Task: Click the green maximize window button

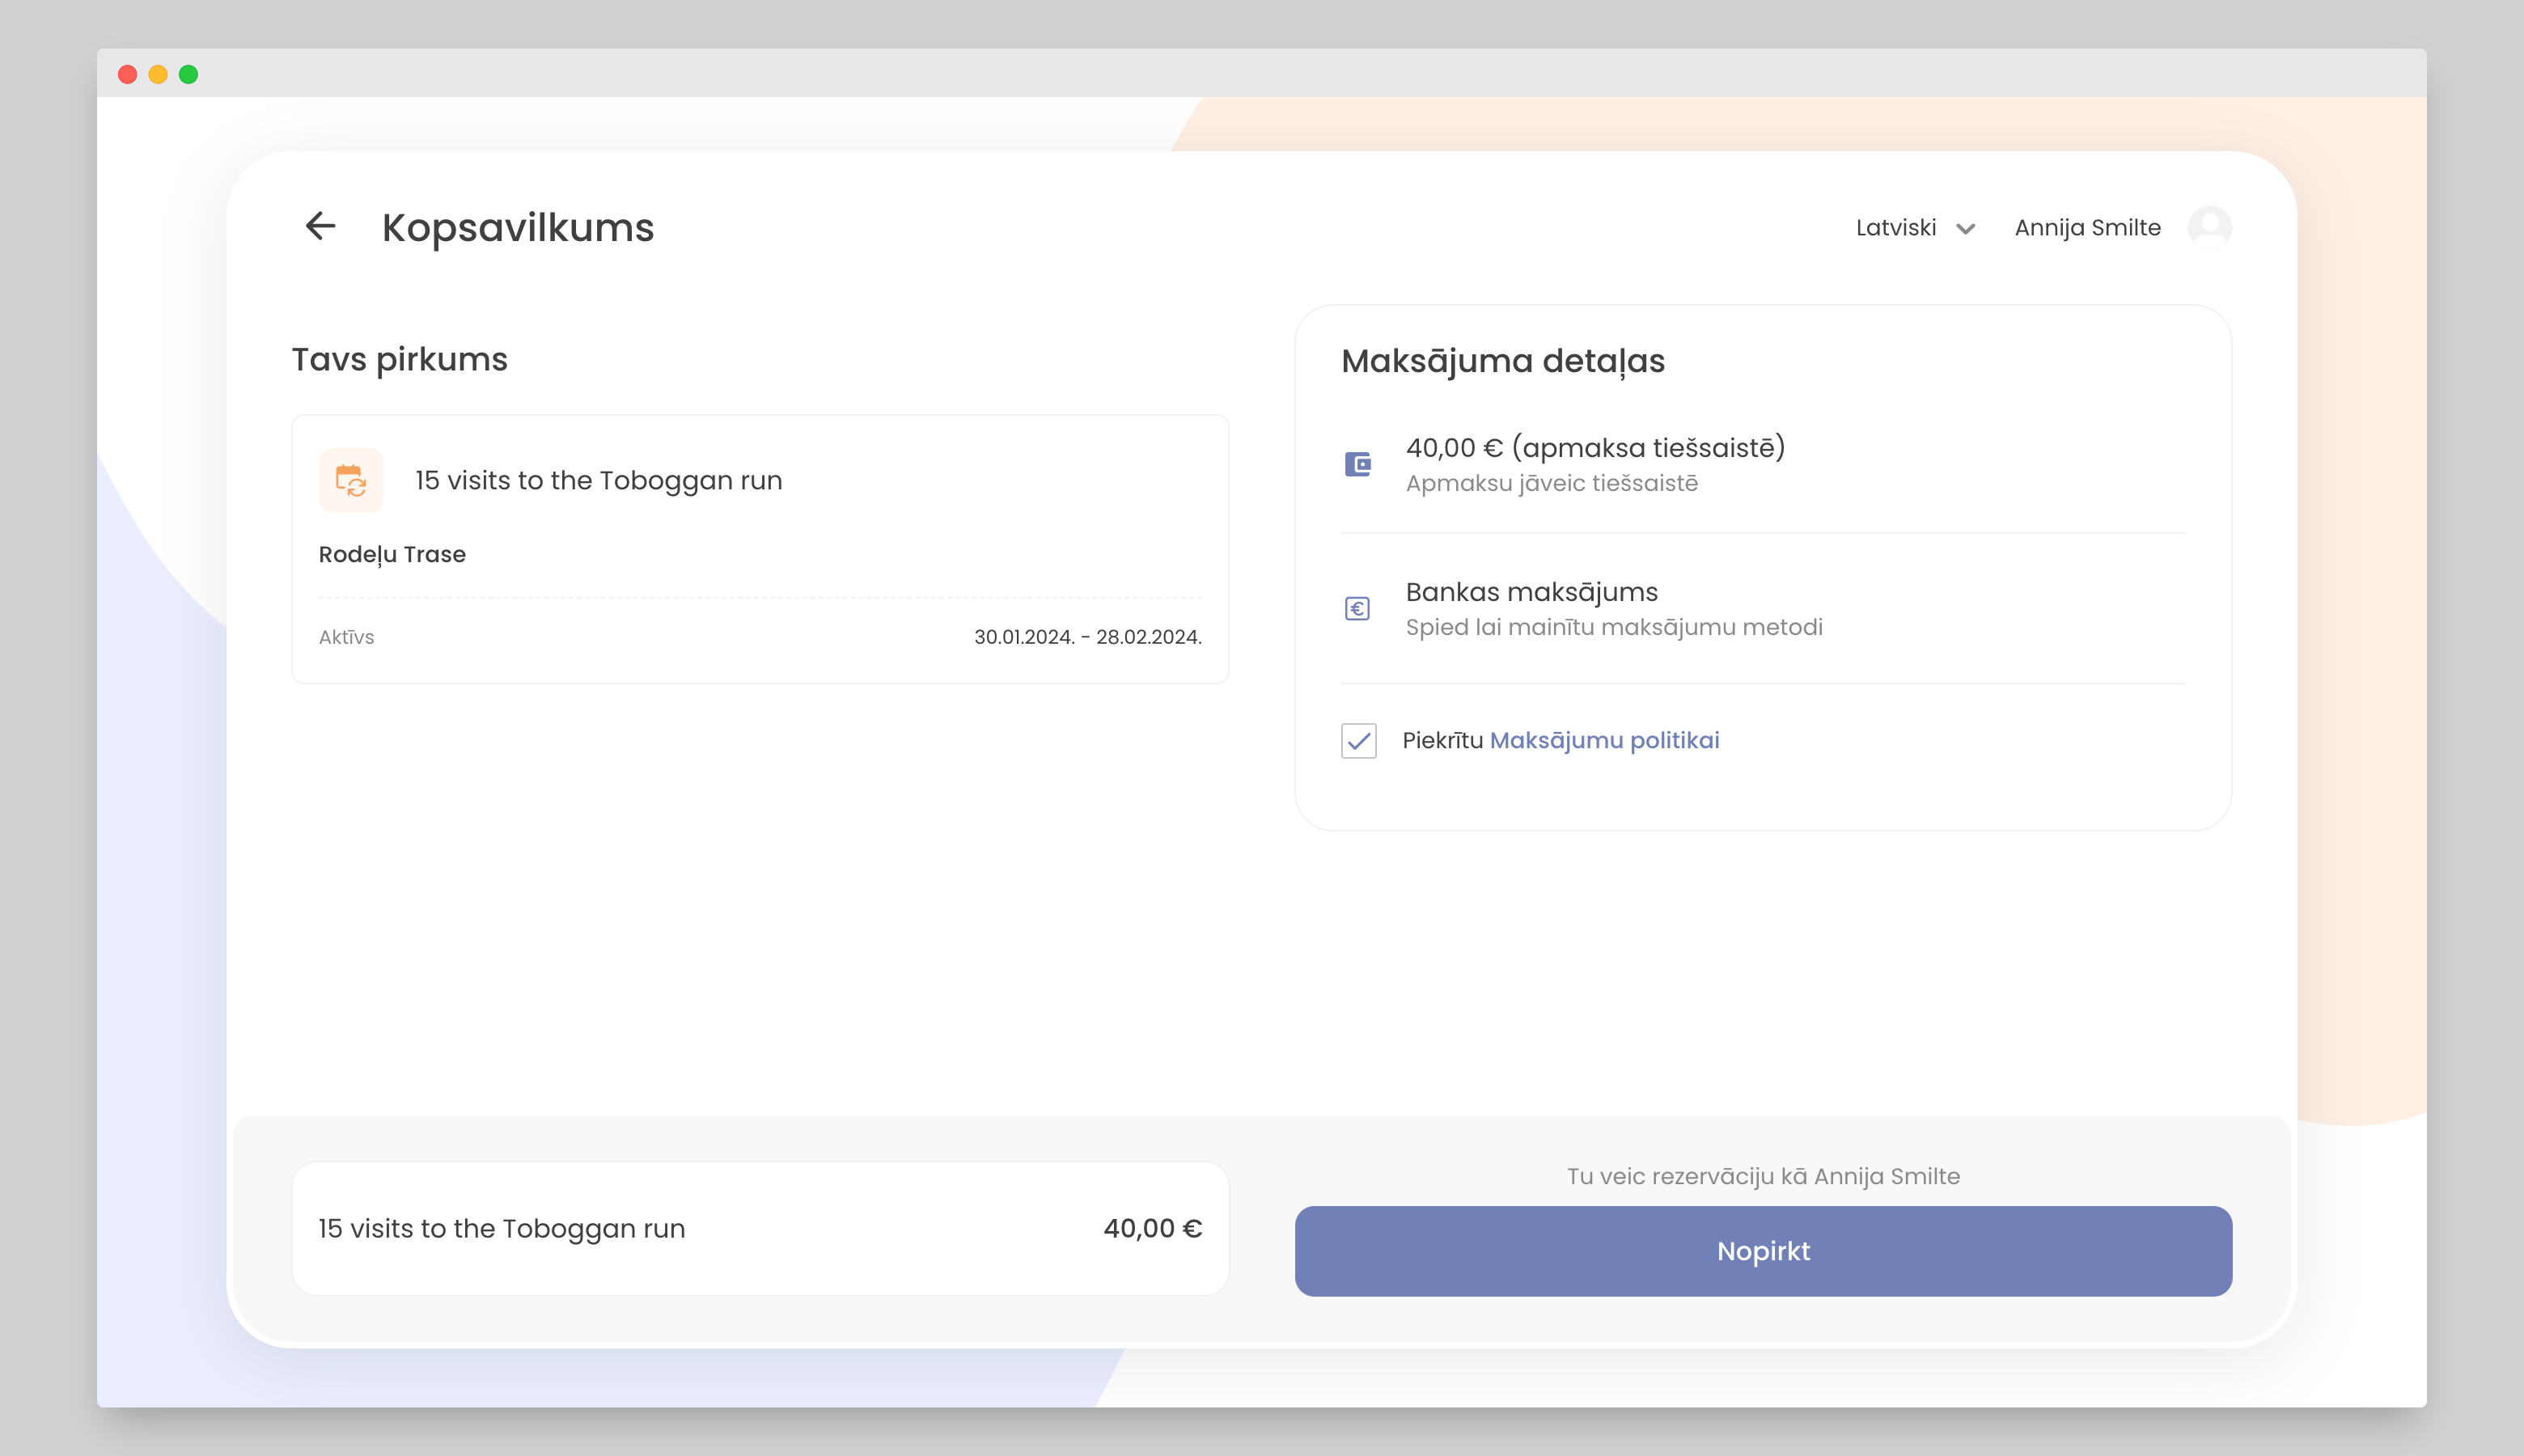Action: tap(189, 75)
